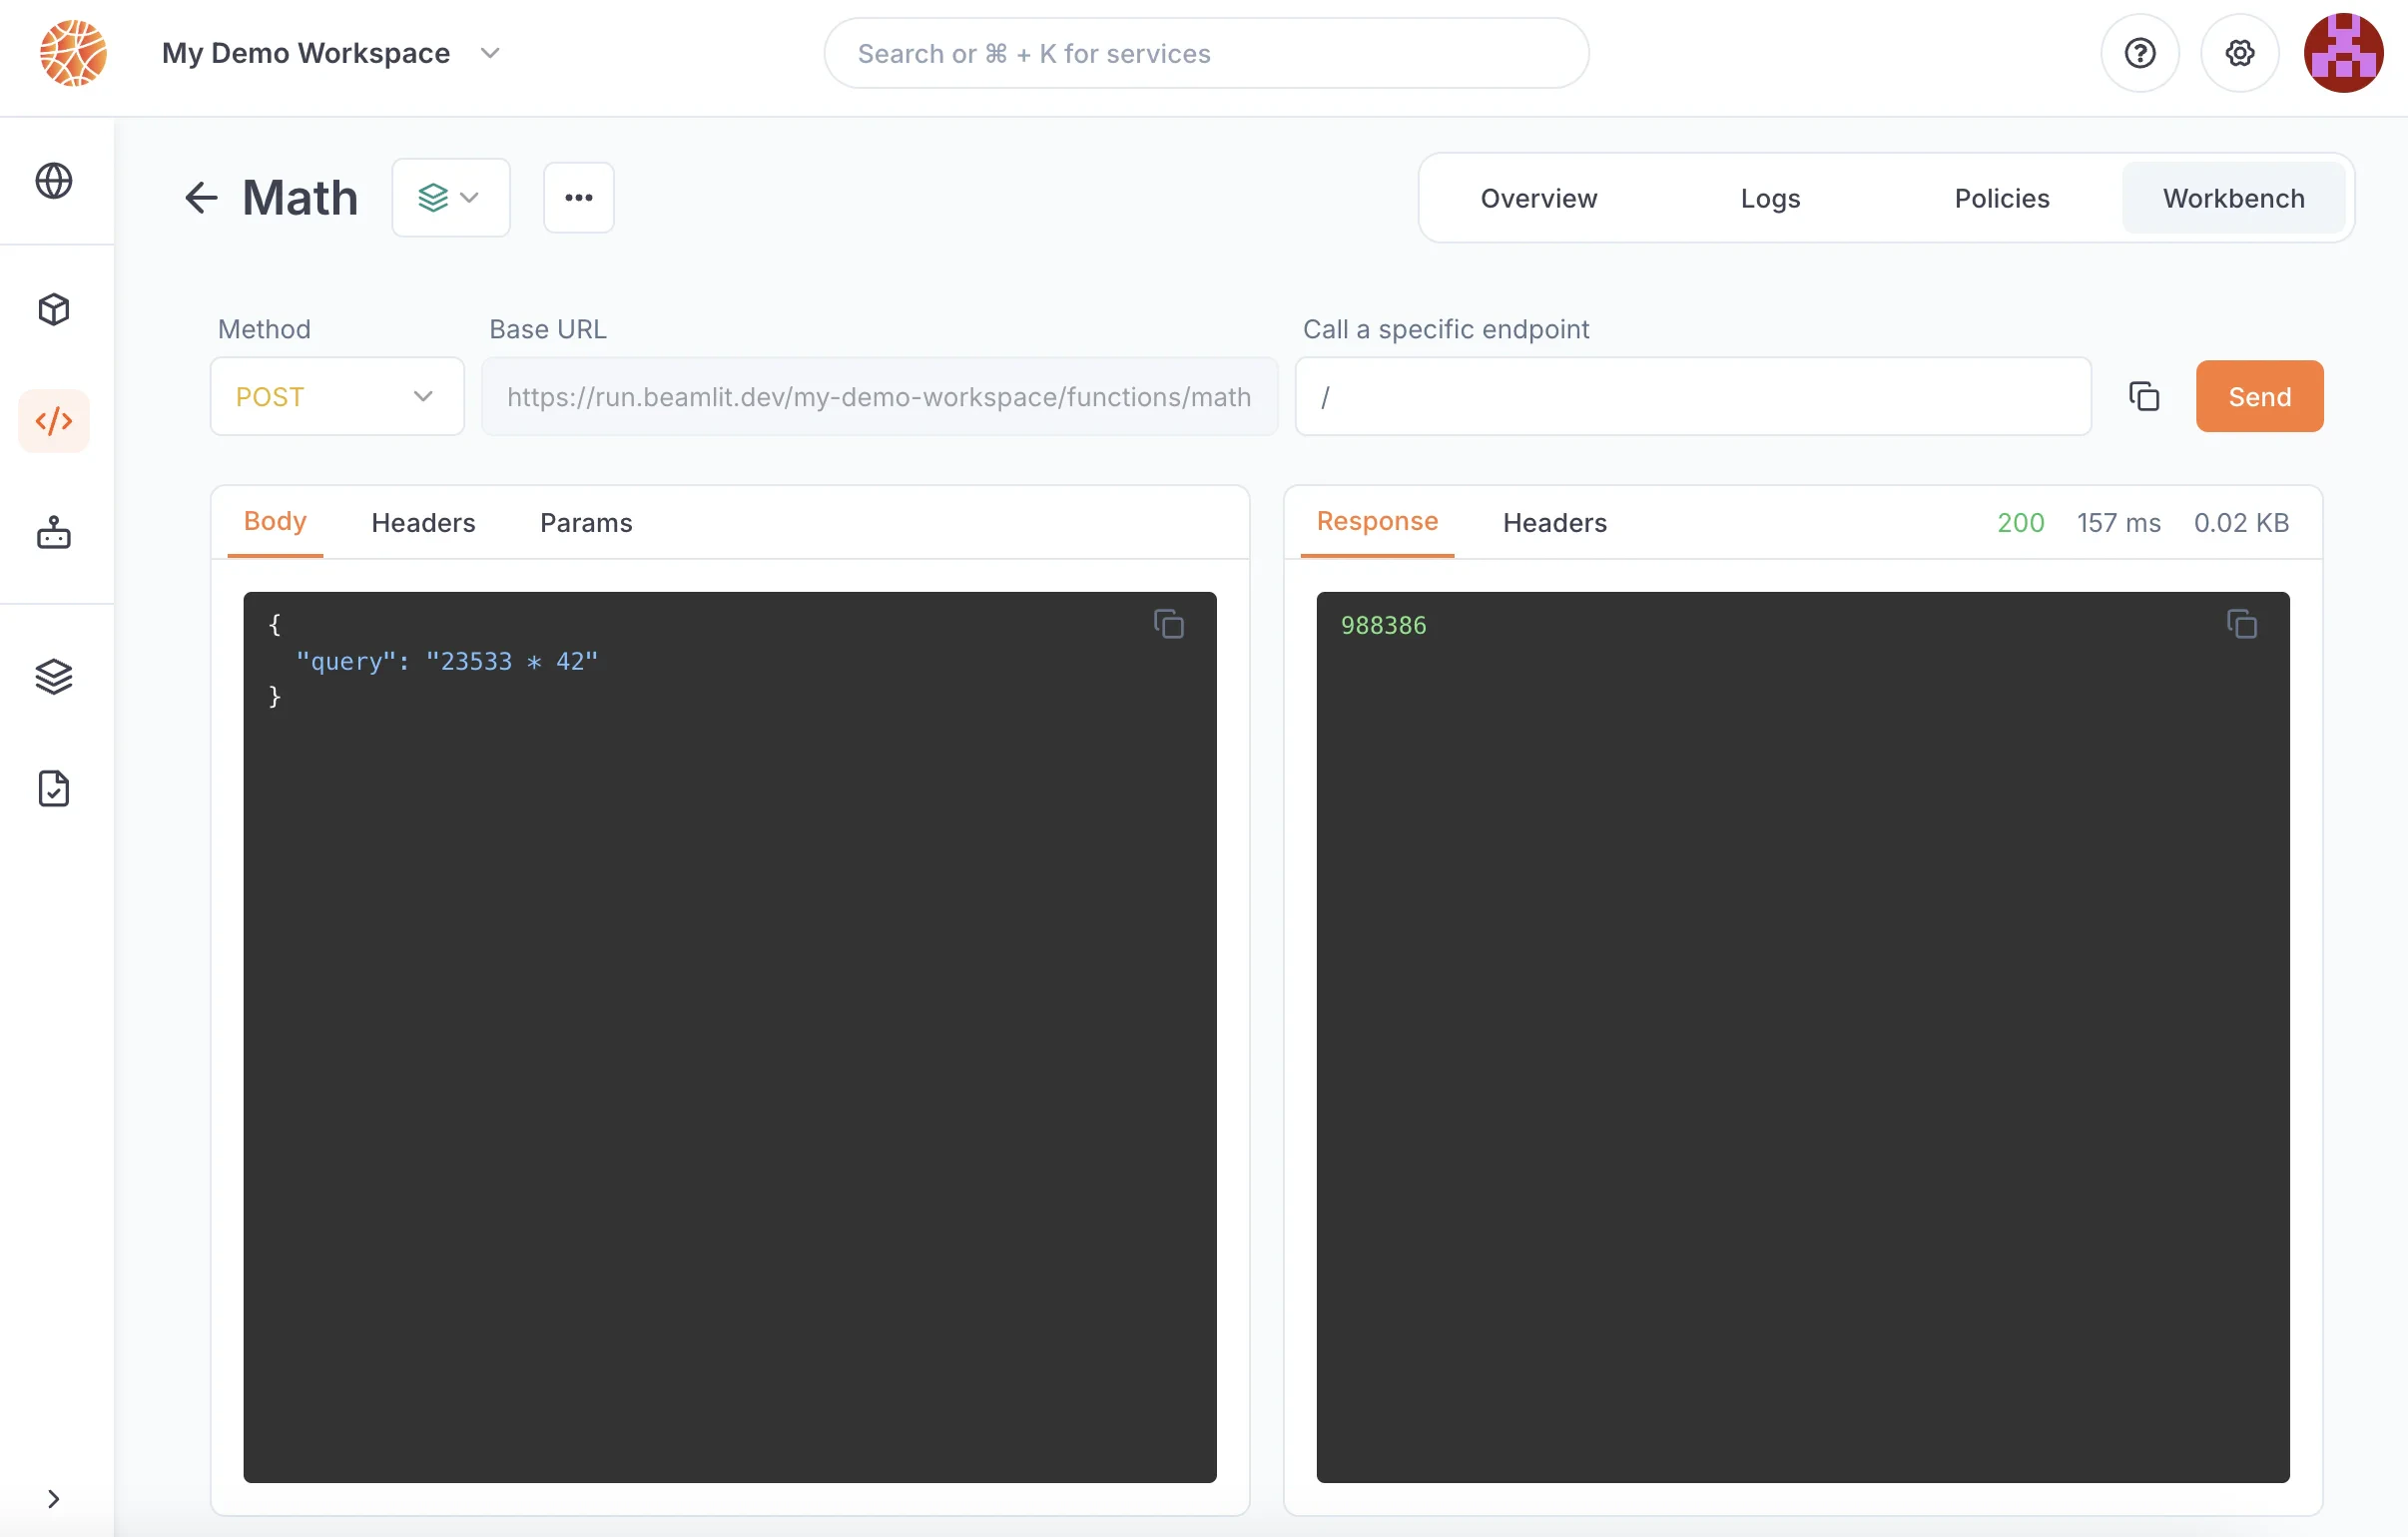2408x1537 pixels.
Task: Click the stacked layers icon in sidebar
Action: click(54, 677)
